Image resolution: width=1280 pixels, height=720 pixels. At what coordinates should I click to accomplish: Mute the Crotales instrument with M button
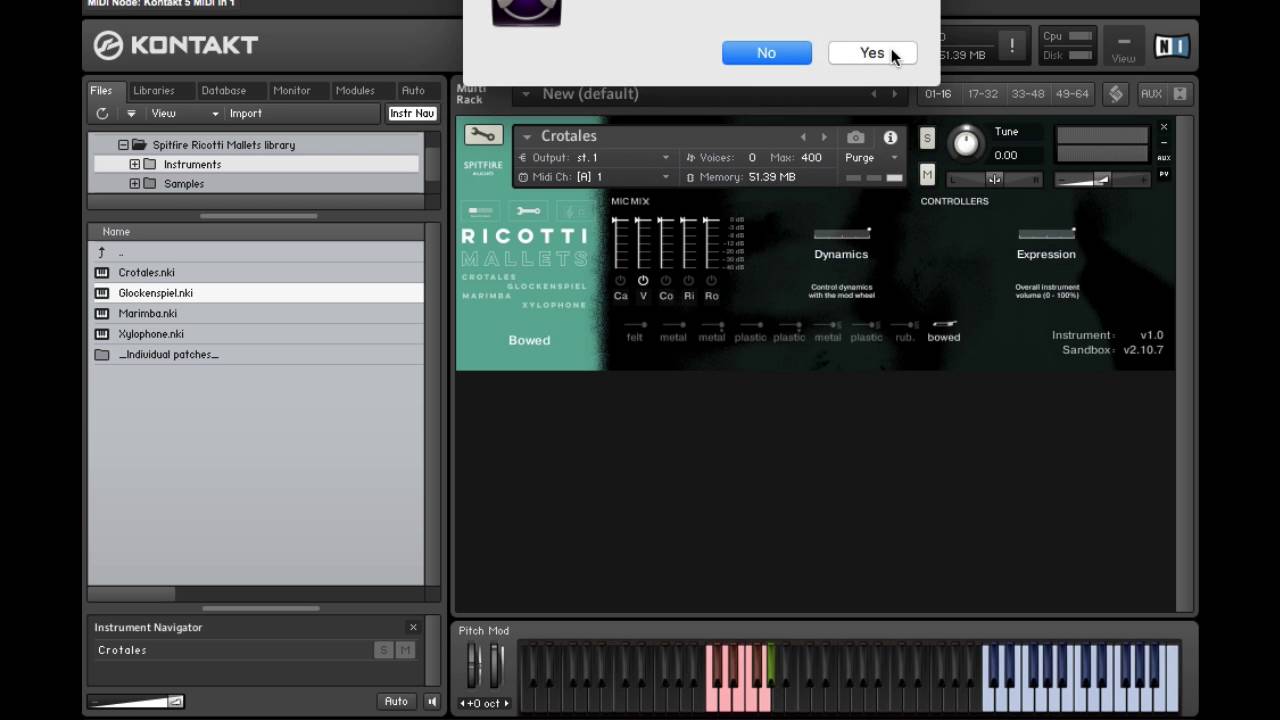tap(927, 175)
